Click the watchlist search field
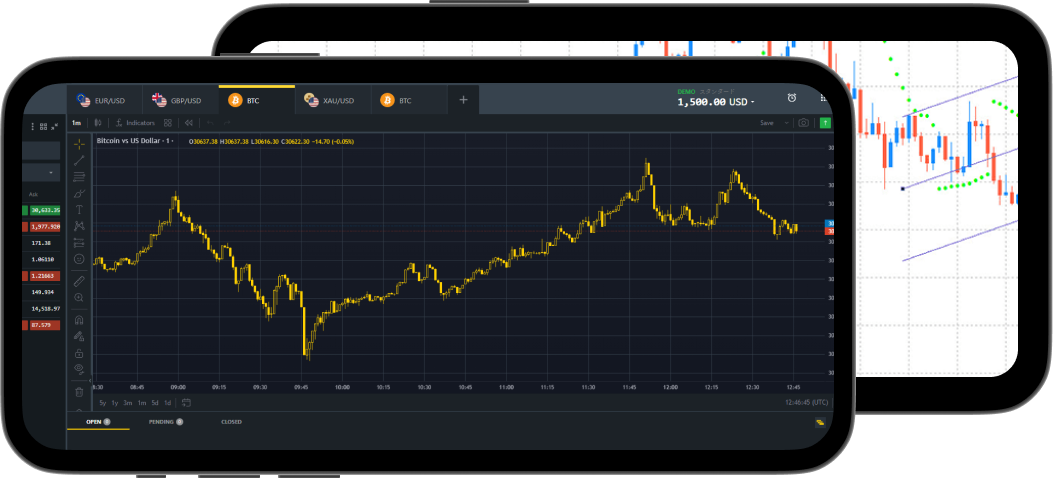 click(x=41, y=151)
